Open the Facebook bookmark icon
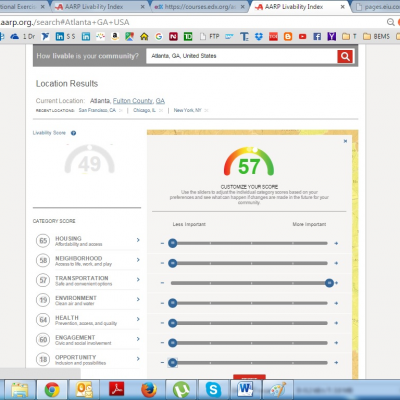The image size is (400, 400). point(317,36)
